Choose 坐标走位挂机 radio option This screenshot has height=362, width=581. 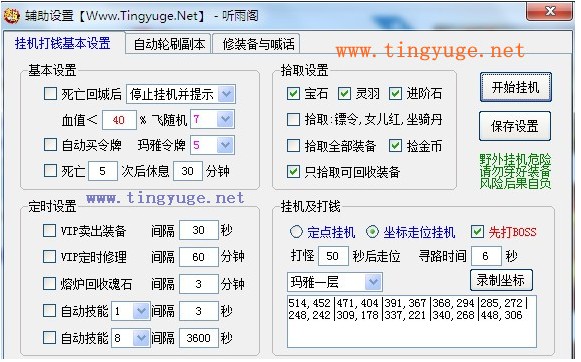tap(372, 232)
